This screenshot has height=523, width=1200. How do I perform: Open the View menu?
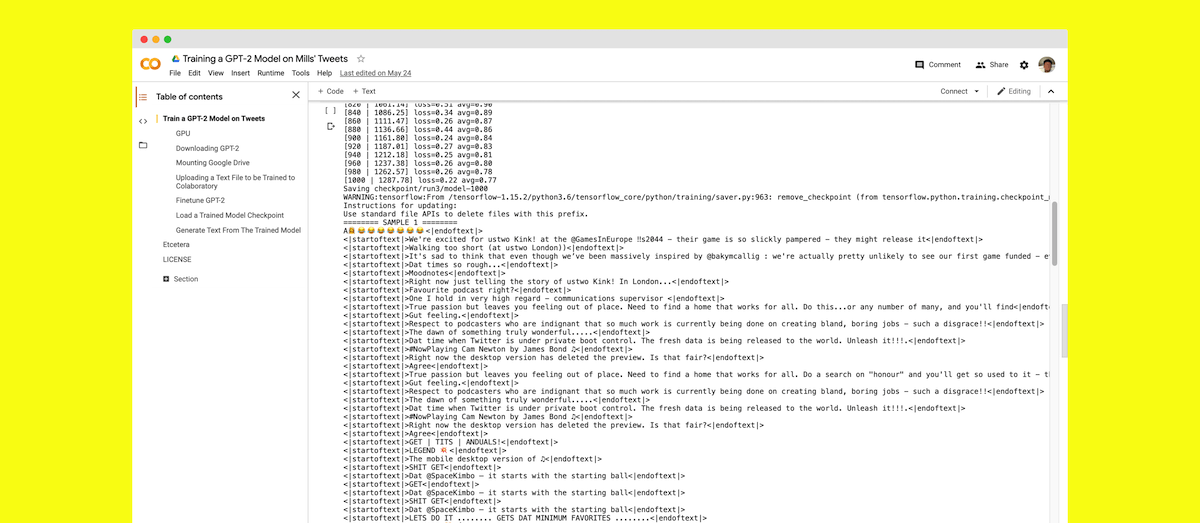point(216,73)
